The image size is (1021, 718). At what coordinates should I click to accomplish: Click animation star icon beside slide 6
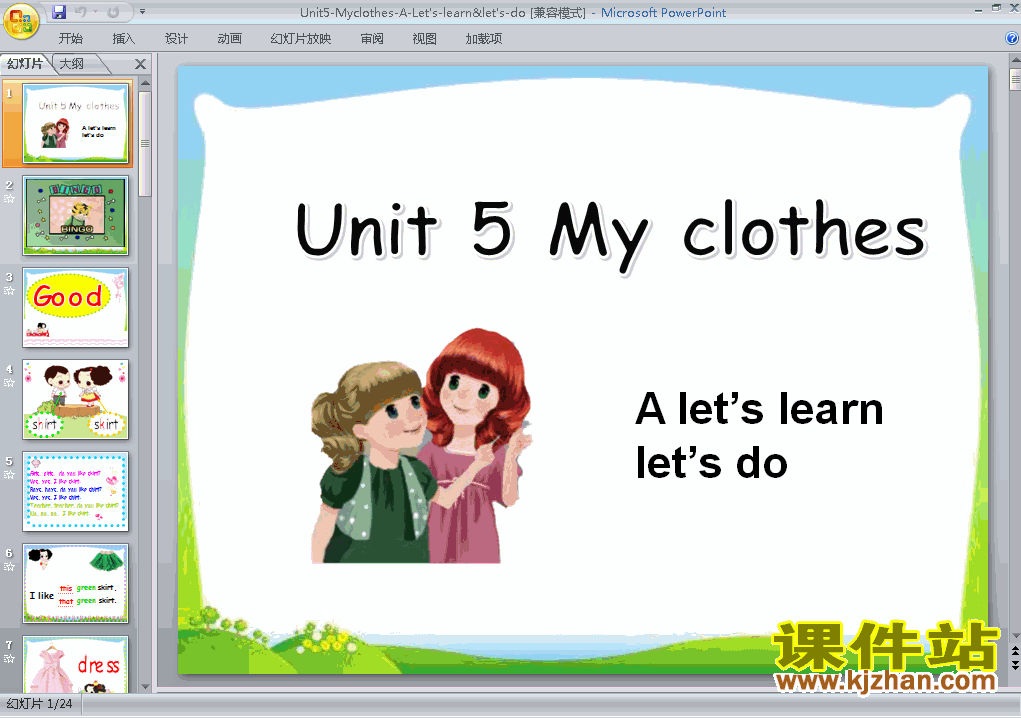(9, 567)
